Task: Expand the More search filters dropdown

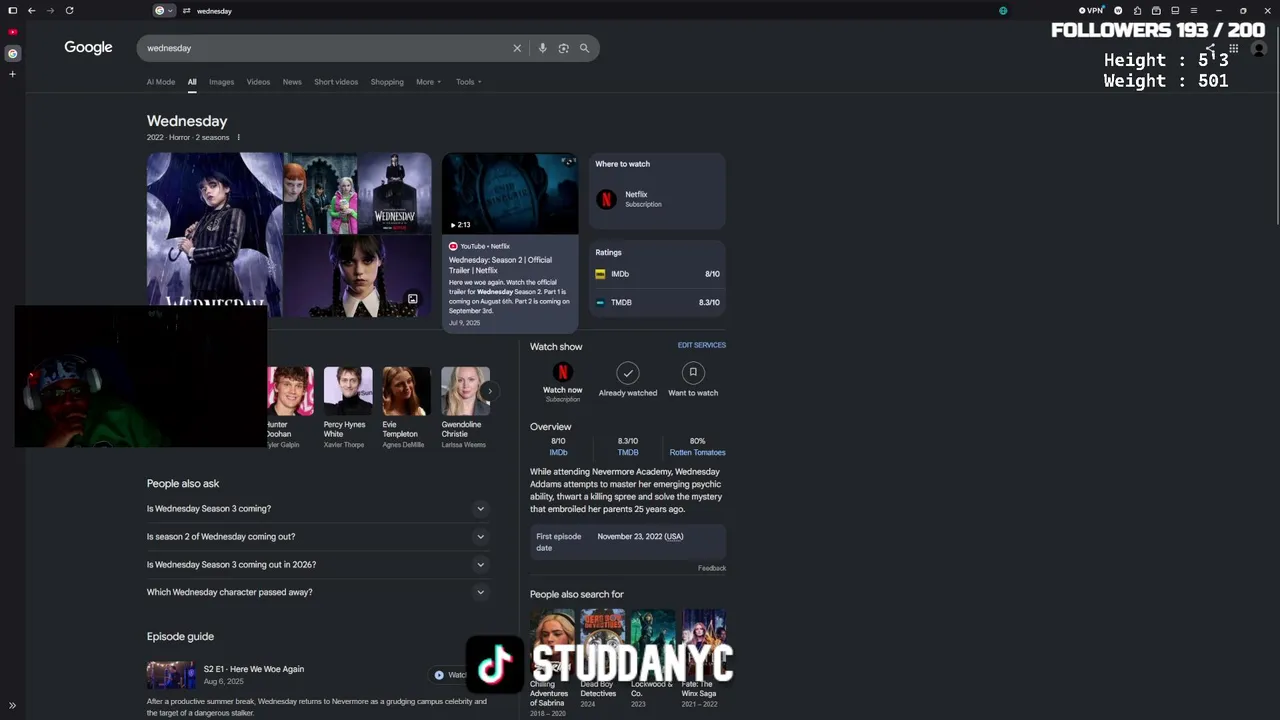Action: [x=428, y=82]
